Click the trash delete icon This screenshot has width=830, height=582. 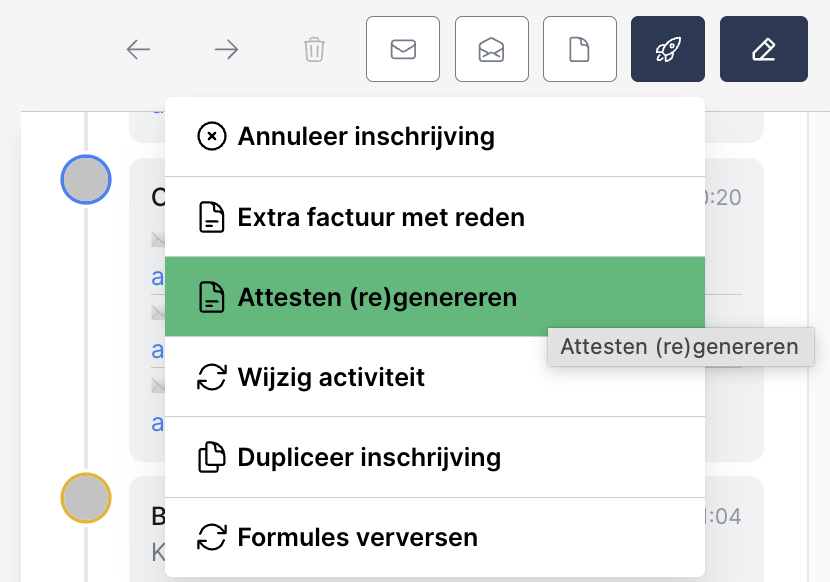[x=314, y=49]
